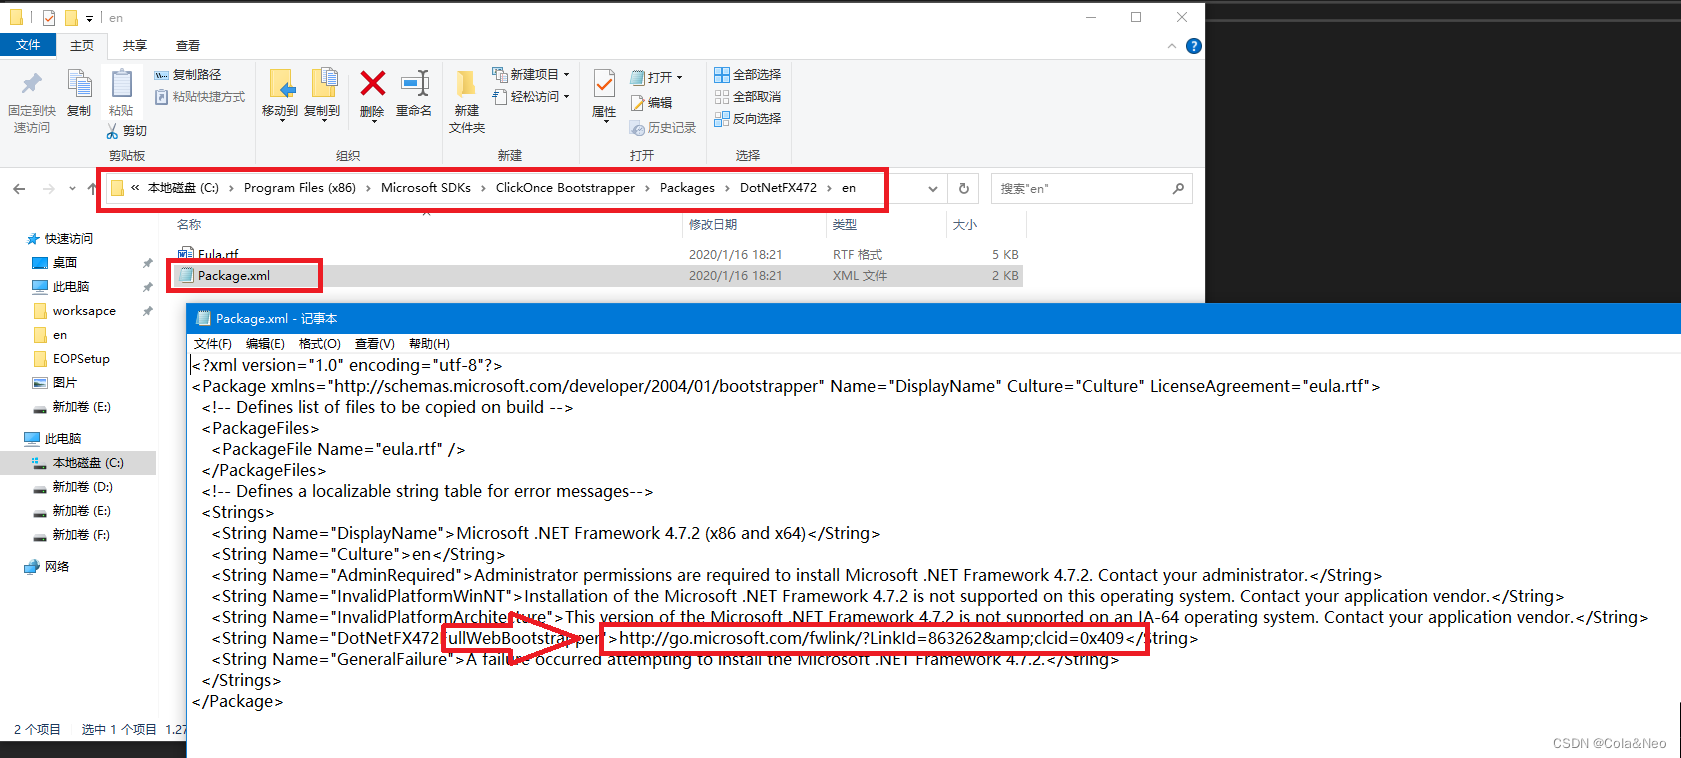
Task: Open Notepad 文件(F) menu
Action: 212,344
